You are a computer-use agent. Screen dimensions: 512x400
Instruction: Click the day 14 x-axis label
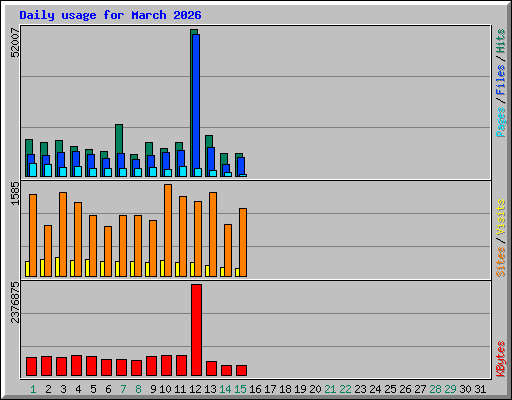(x=225, y=389)
